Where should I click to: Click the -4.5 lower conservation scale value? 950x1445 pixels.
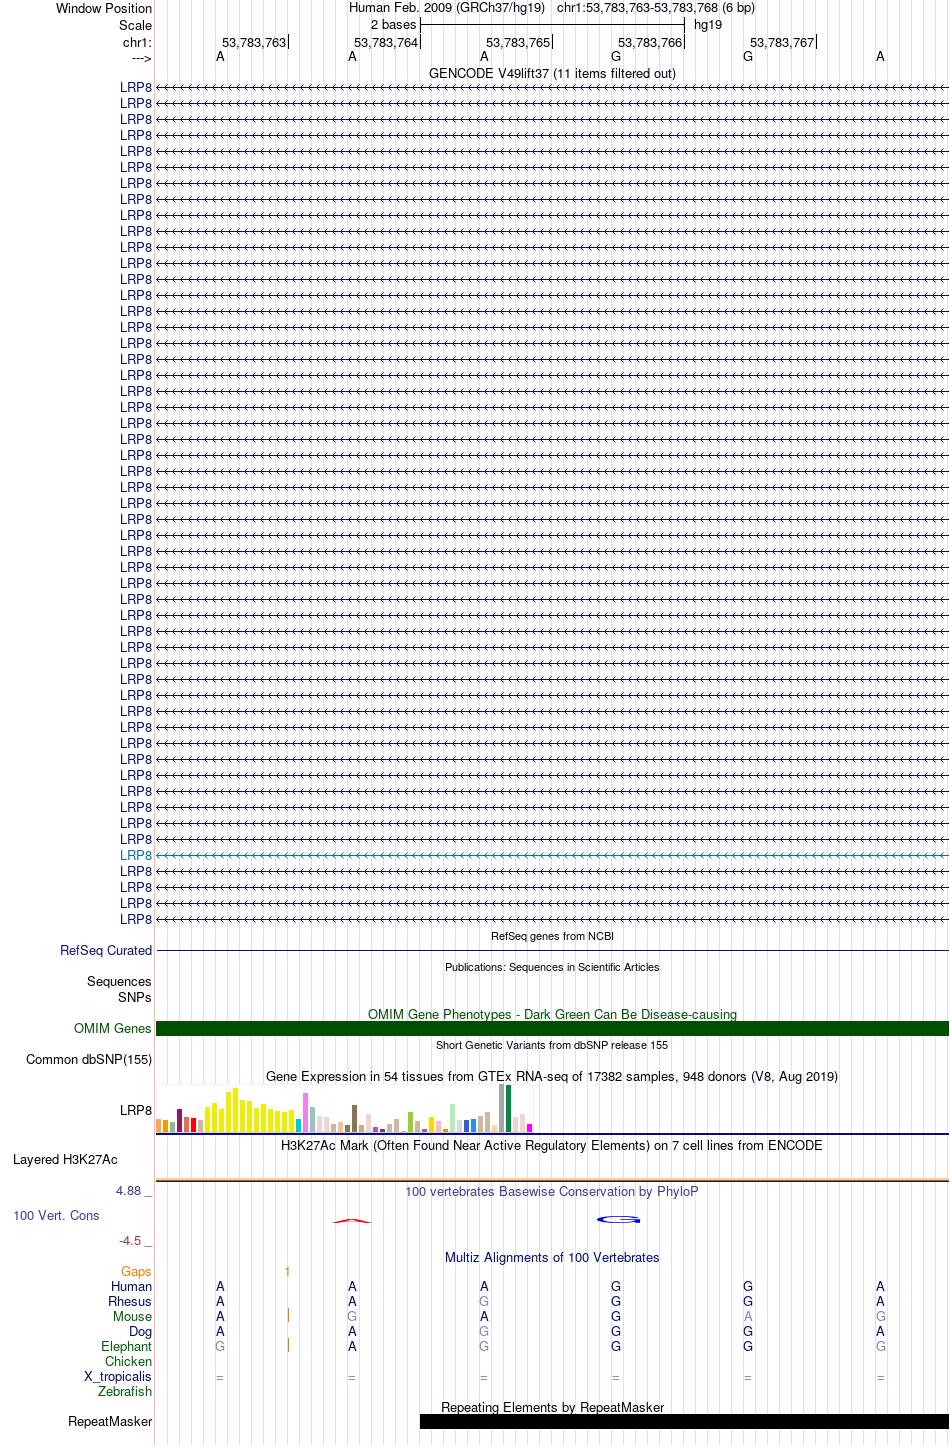coord(130,1241)
